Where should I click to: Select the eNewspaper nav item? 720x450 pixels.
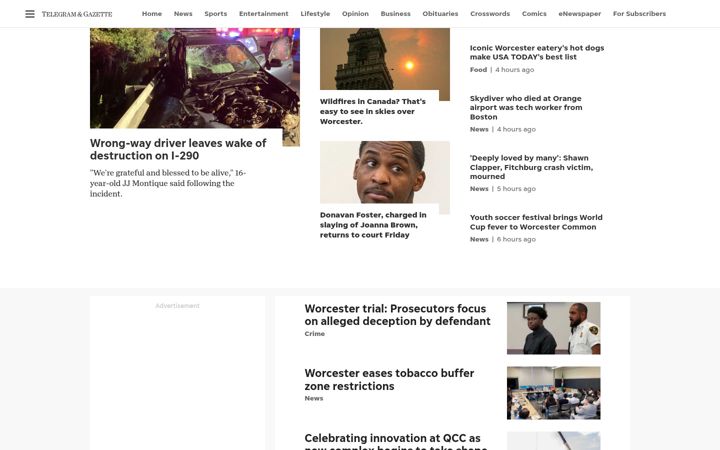coord(579,14)
